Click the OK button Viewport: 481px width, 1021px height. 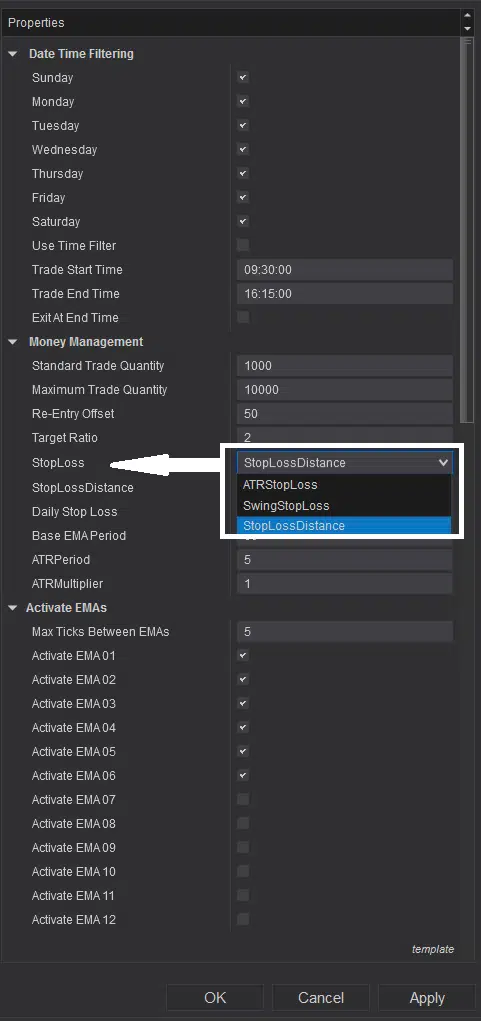[x=215, y=998]
